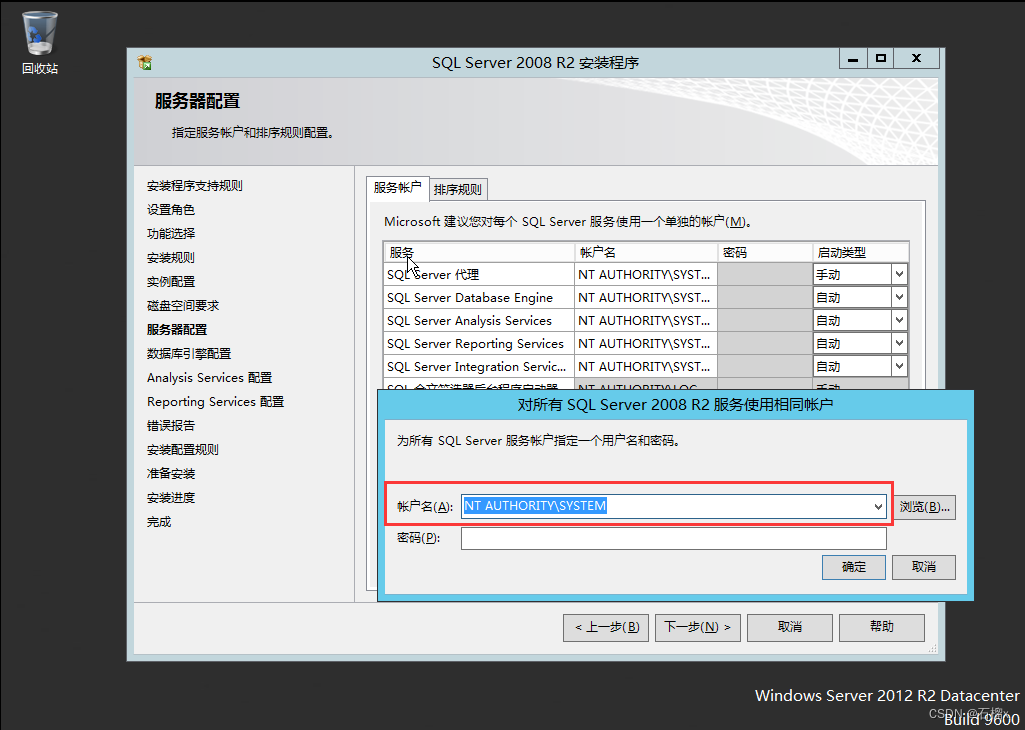Go back with 上一步(B) button
The width and height of the screenshot is (1025, 730).
click(606, 627)
